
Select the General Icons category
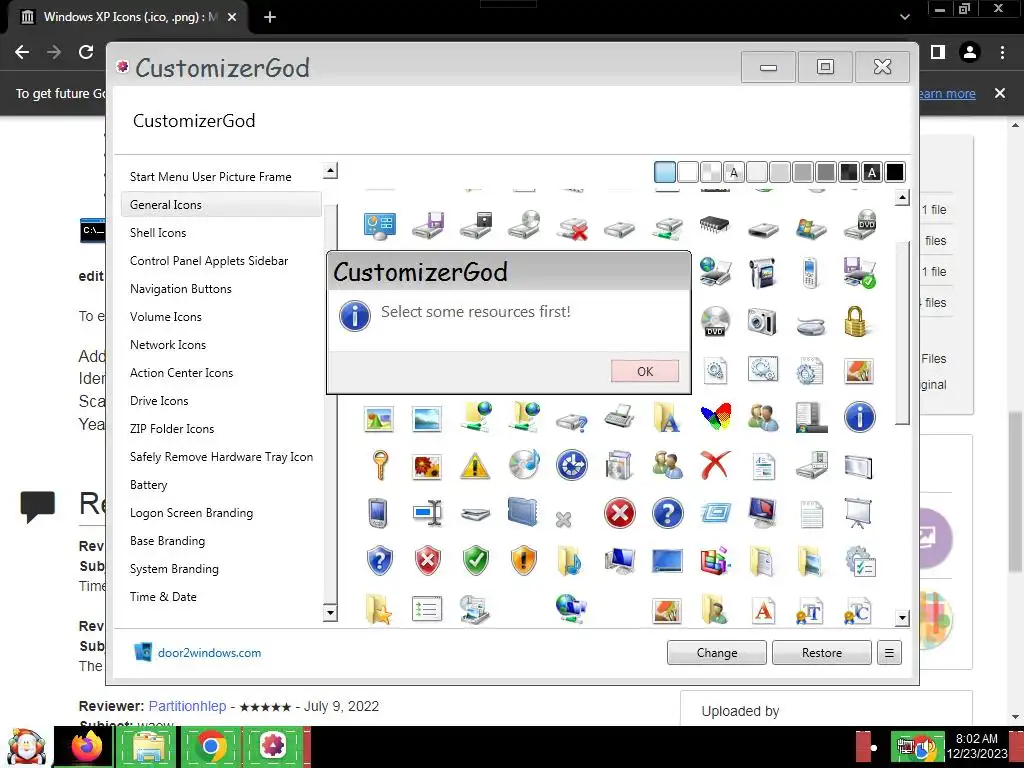(221, 204)
